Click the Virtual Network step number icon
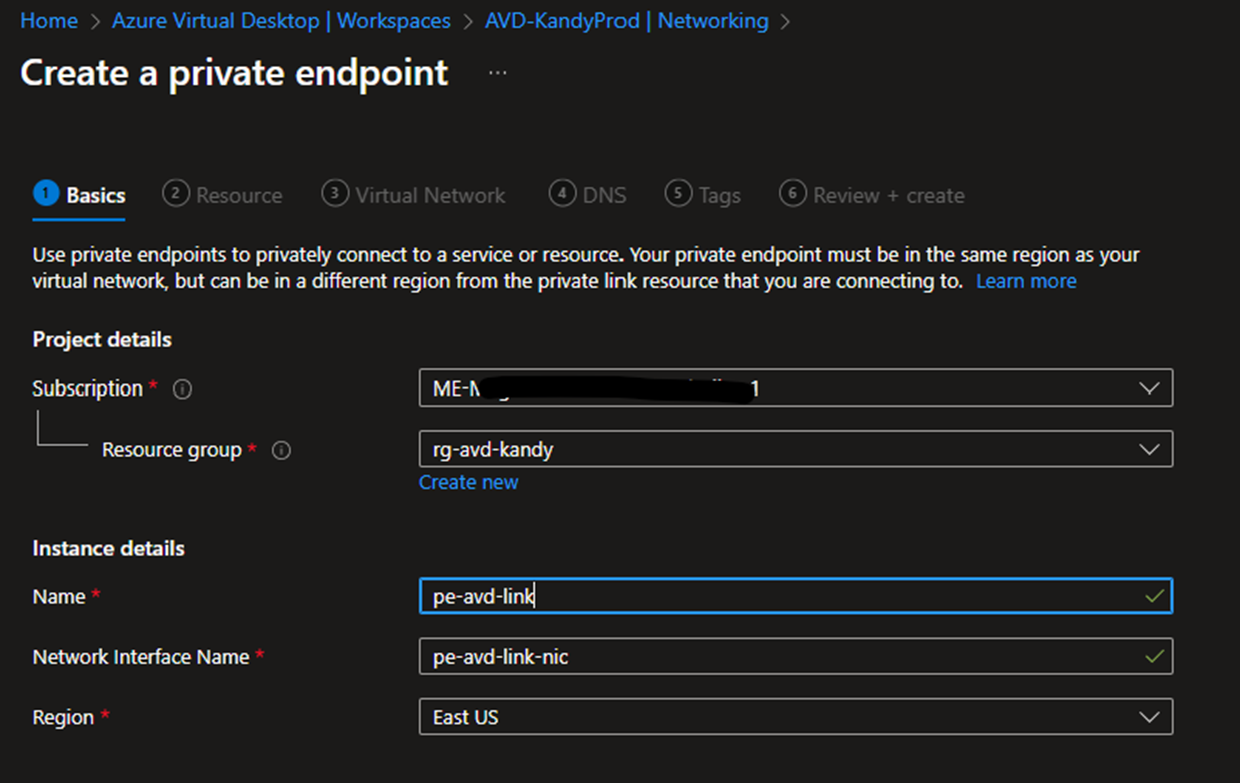Image resolution: width=1240 pixels, height=783 pixels. pyautogui.click(x=335, y=193)
